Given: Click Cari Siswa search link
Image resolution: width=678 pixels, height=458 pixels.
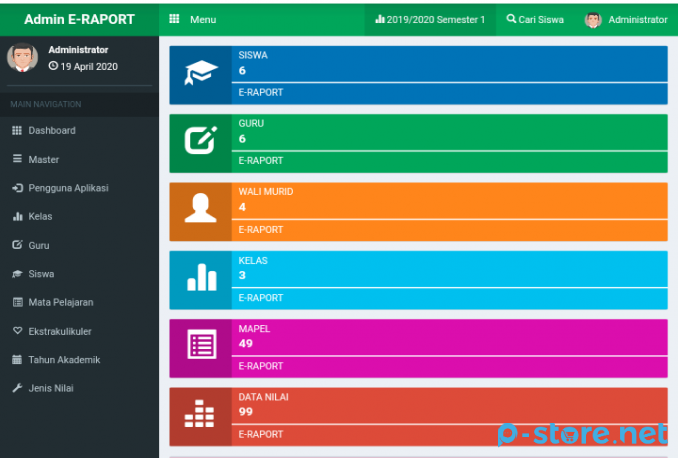Looking at the screenshot, I should point(535,19).
